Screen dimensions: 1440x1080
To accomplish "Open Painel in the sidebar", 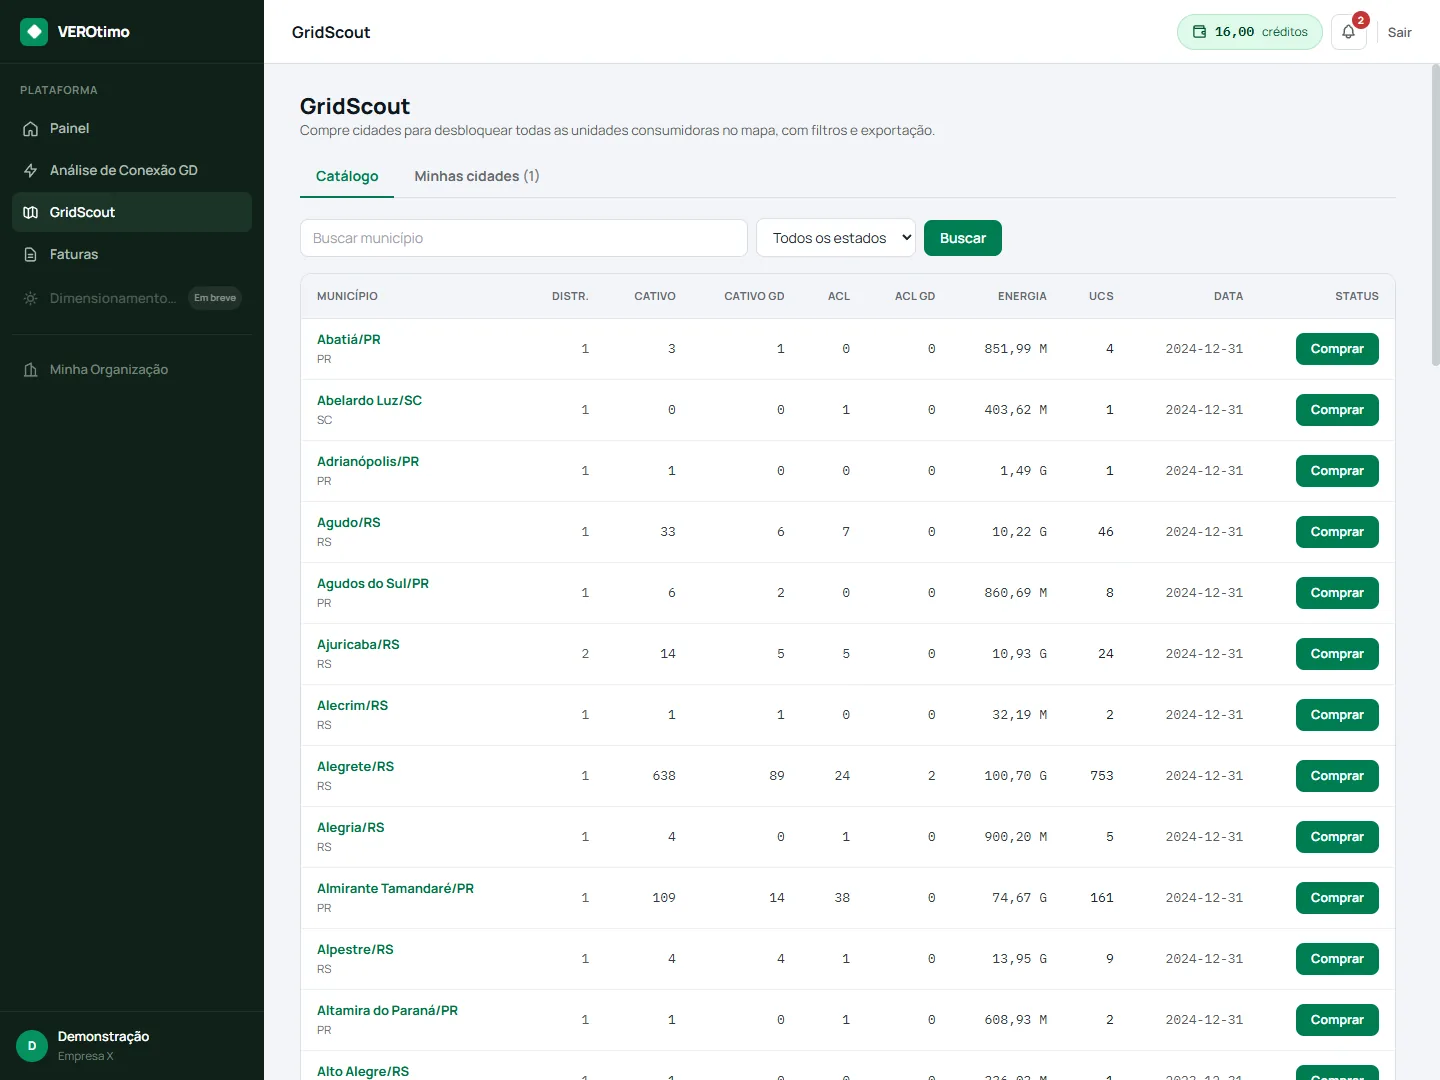I will coord(132,128).
